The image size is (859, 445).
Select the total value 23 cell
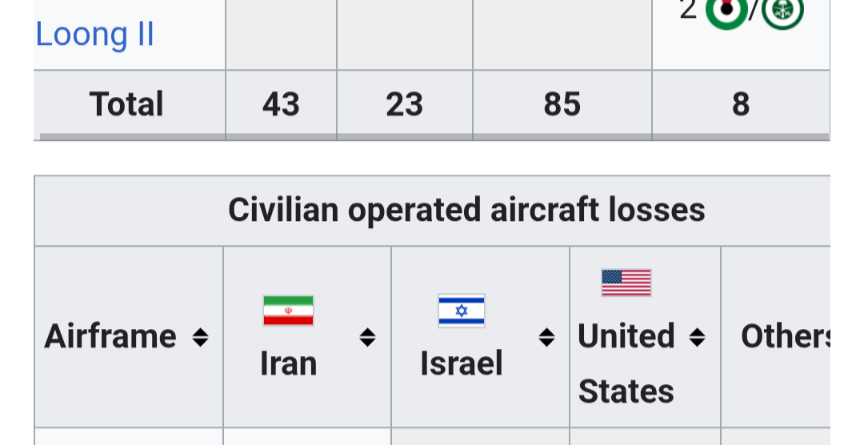(404, 104)
